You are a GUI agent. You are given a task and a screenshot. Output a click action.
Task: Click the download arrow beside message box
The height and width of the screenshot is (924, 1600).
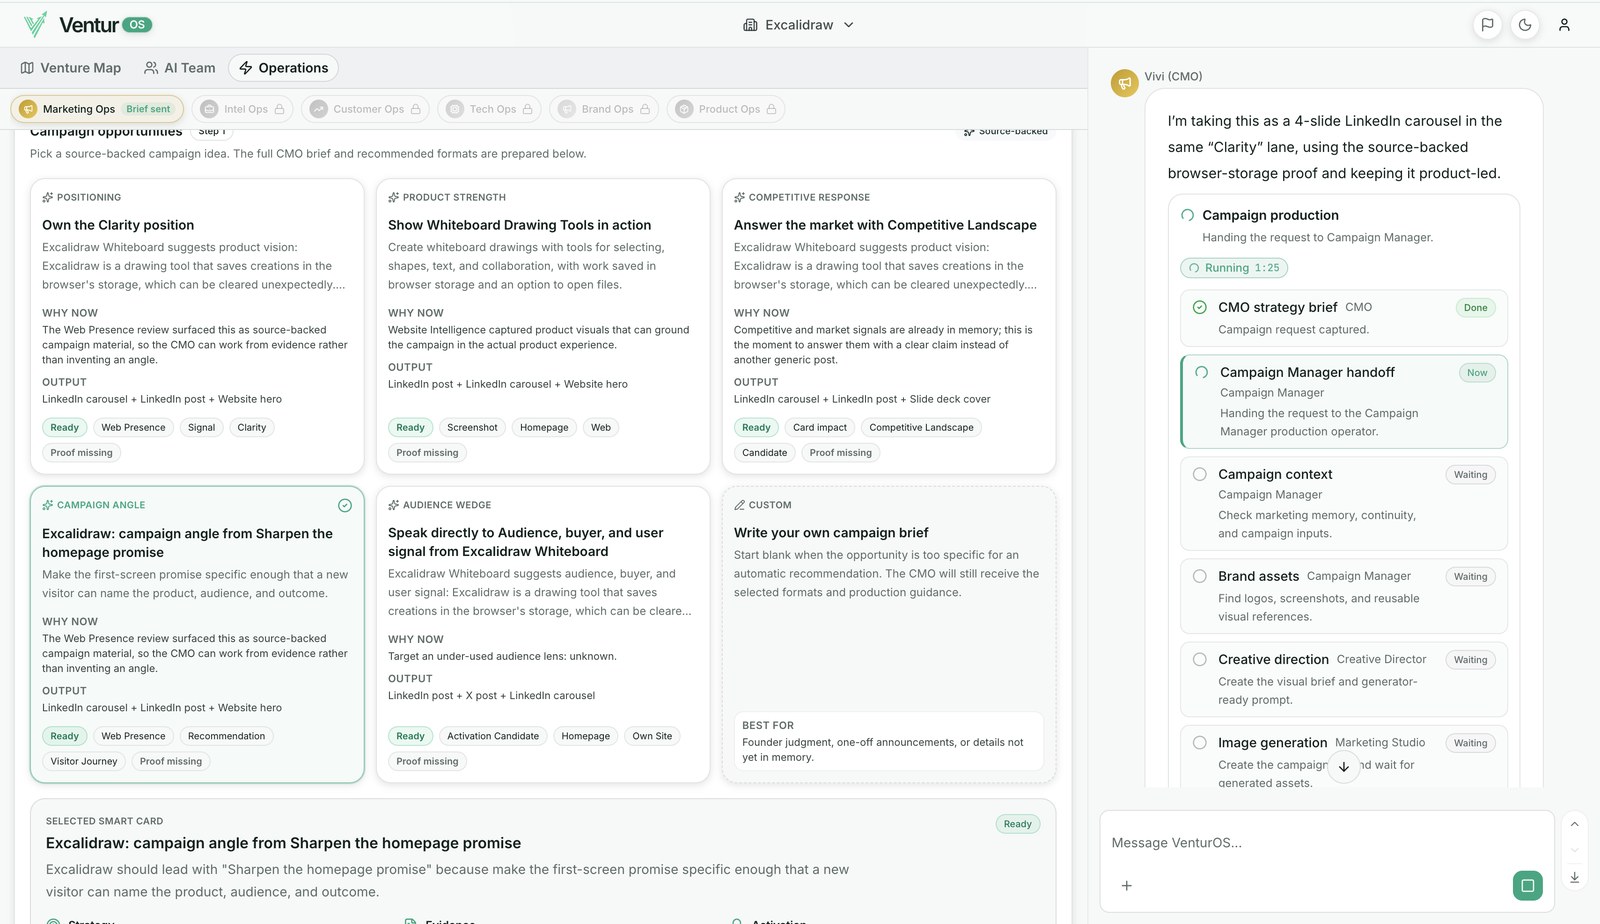1574,877
